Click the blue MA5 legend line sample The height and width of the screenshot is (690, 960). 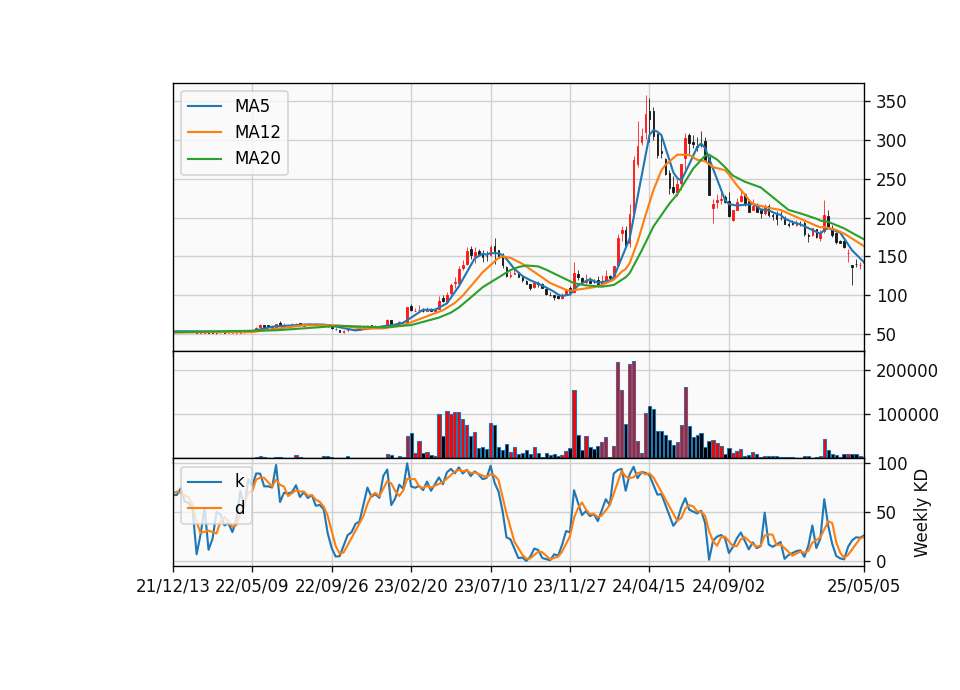click(204, 106)
